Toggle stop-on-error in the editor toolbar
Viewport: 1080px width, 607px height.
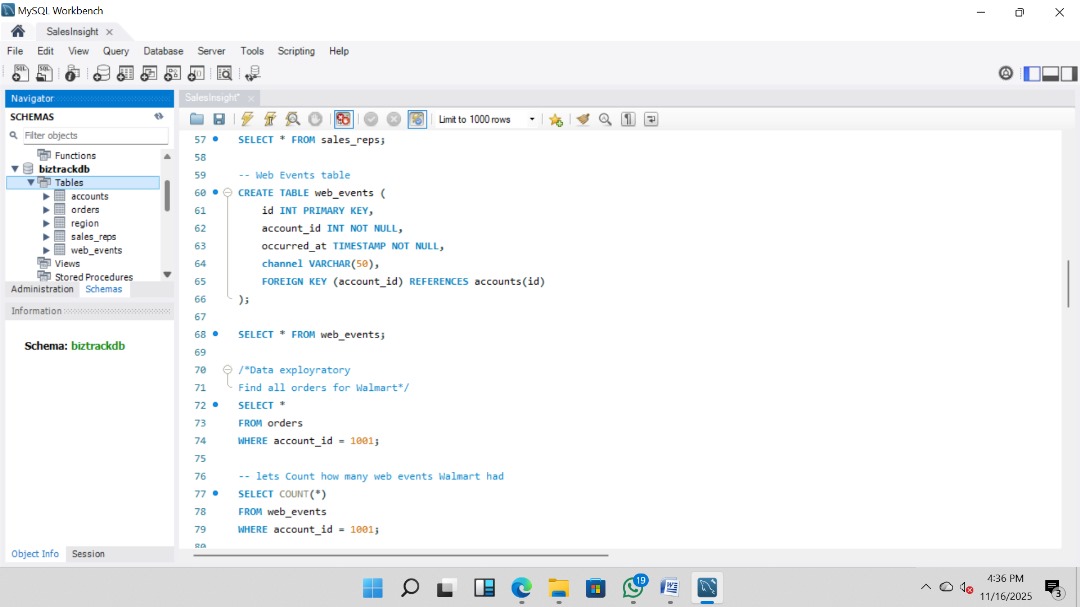344,119
